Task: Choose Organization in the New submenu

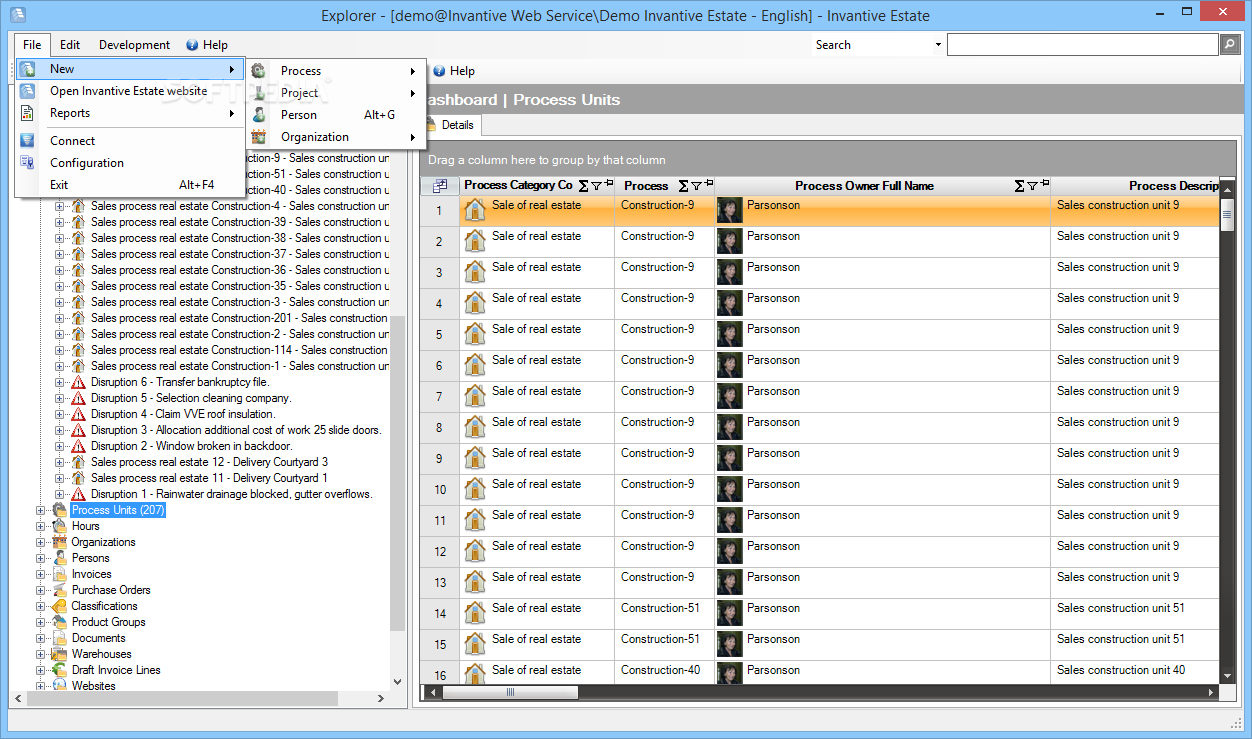Action: click(336, 137)
